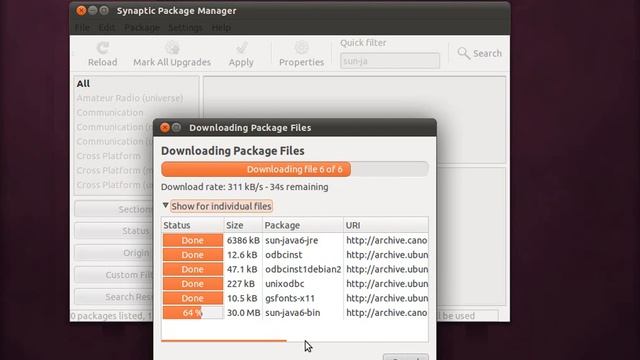Select the All category

coord(83,84)
